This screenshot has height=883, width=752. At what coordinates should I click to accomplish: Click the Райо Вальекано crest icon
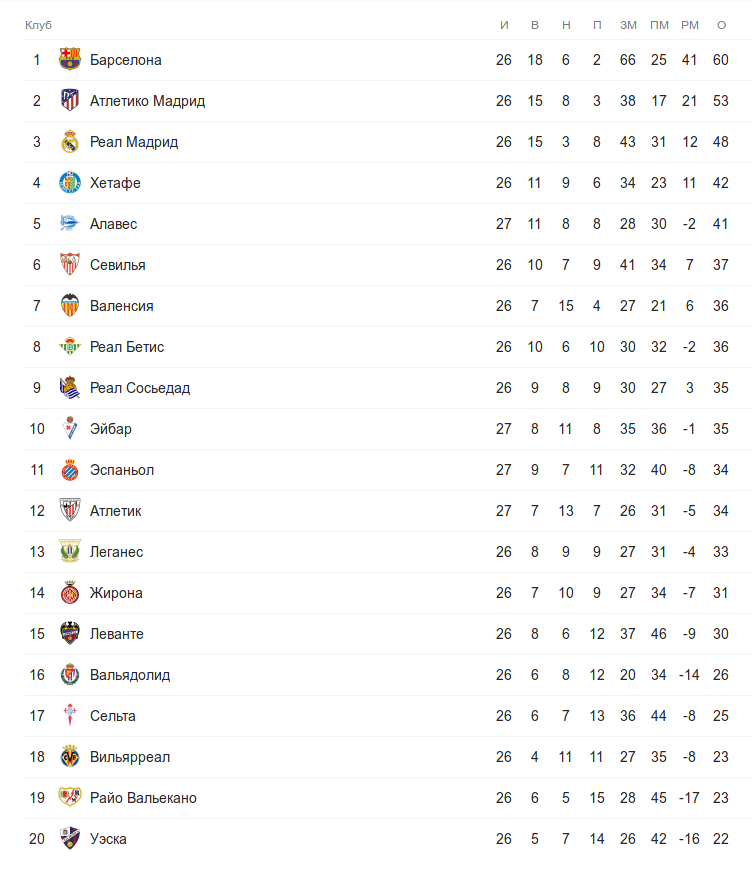click(69, 798)
